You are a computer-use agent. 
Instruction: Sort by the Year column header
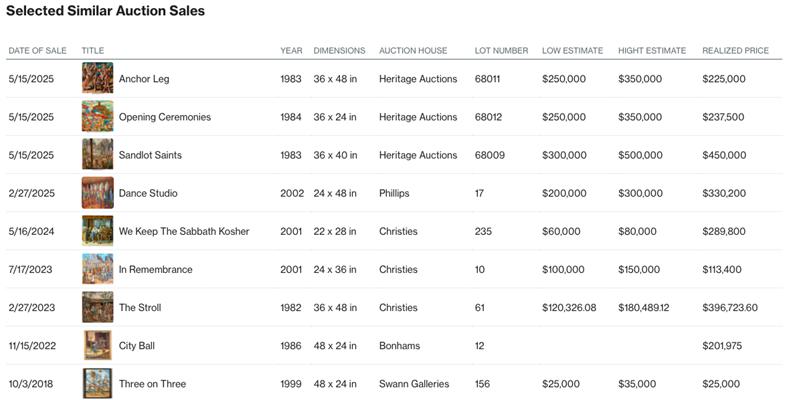(291, 50)
